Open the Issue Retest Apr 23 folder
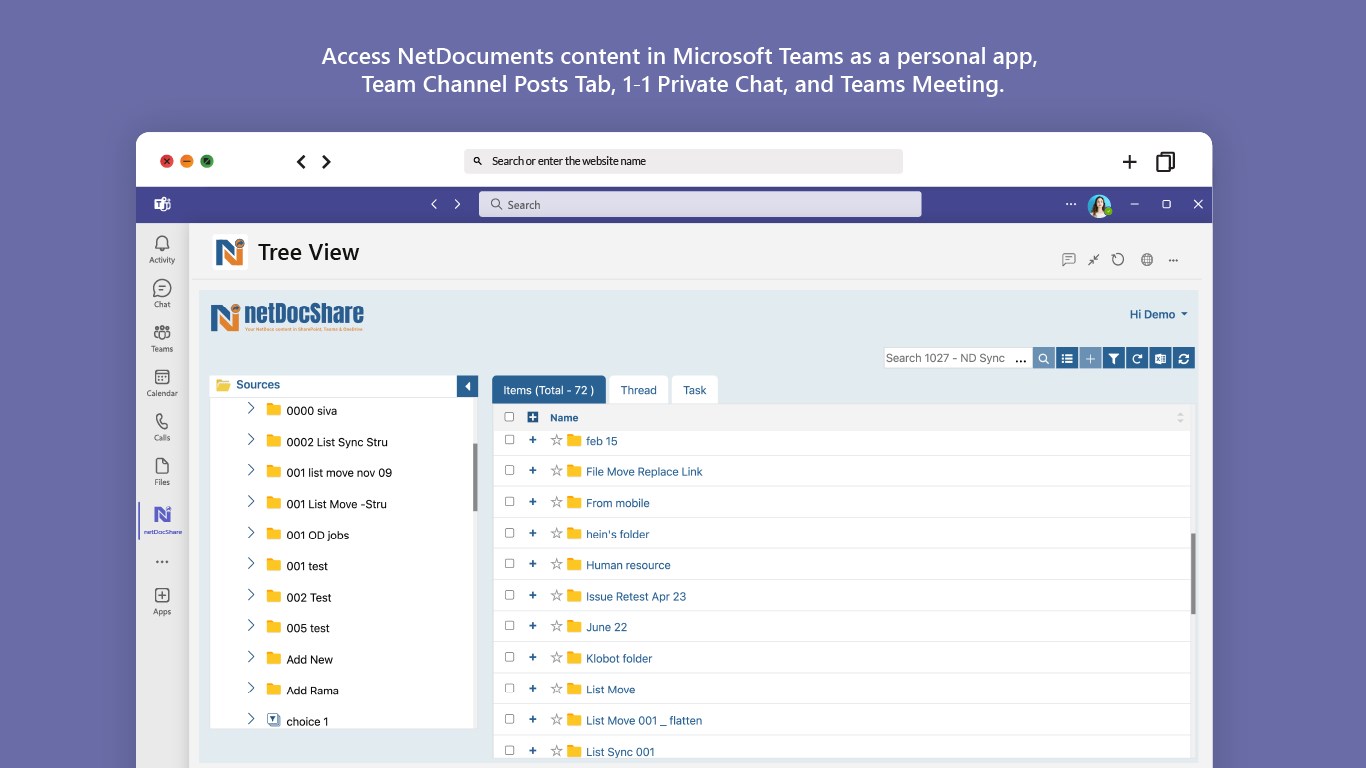This screenshot has height=768, width=1366. (x=635, y=596)
